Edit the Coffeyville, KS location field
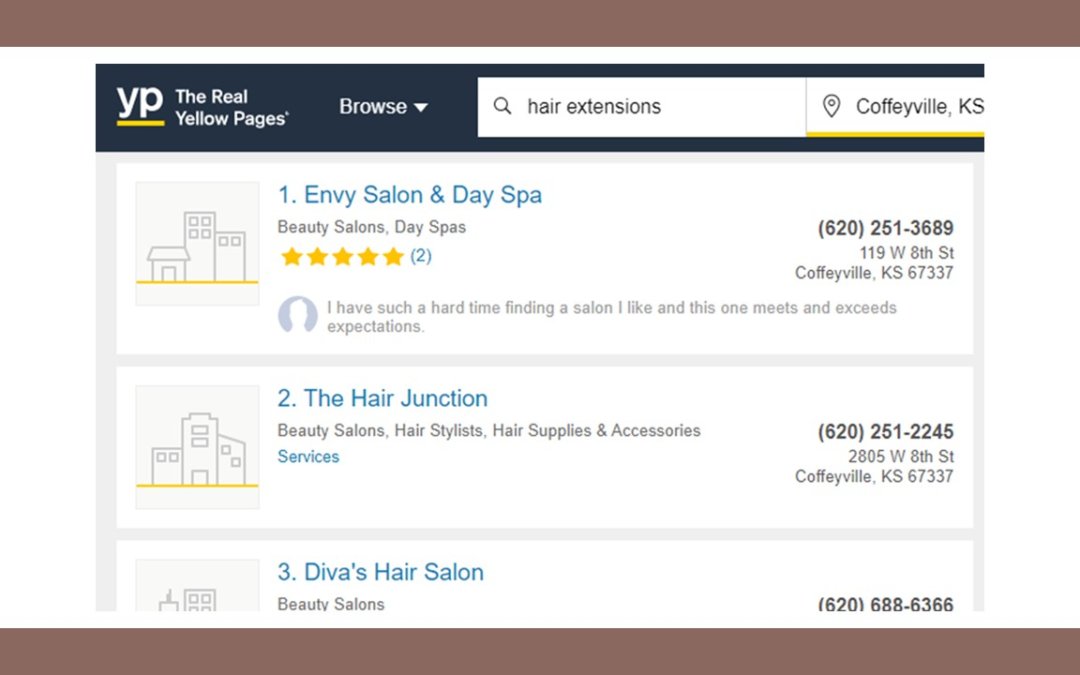1080x675 pixels. pyautogui.click(x=895, y=107)
